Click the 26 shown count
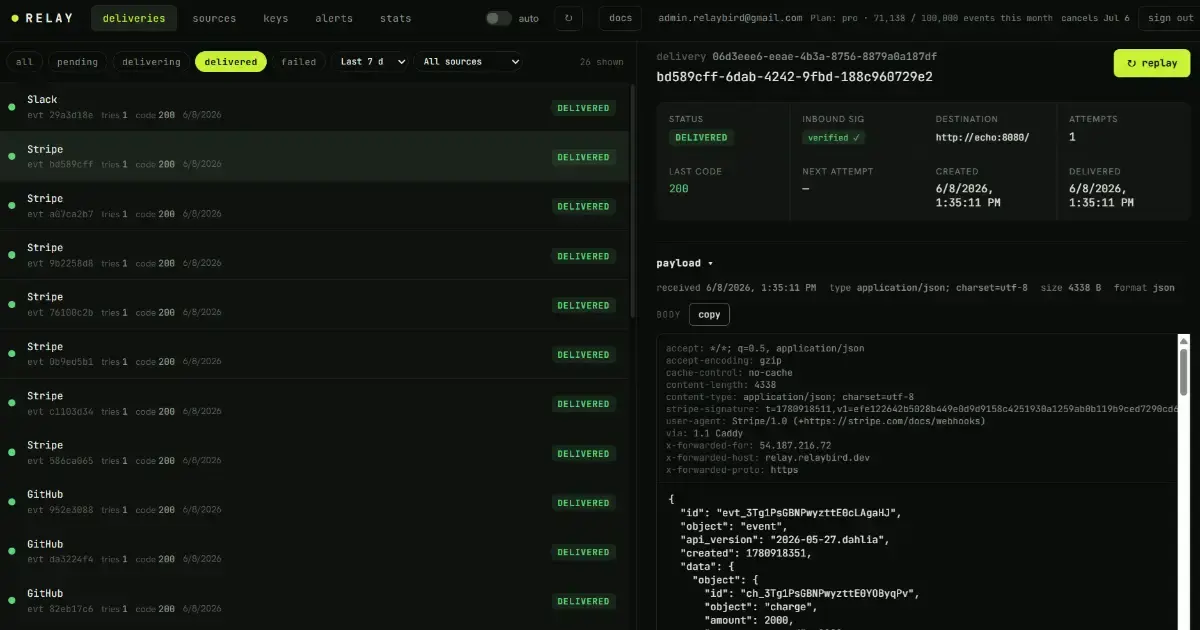 601,62
